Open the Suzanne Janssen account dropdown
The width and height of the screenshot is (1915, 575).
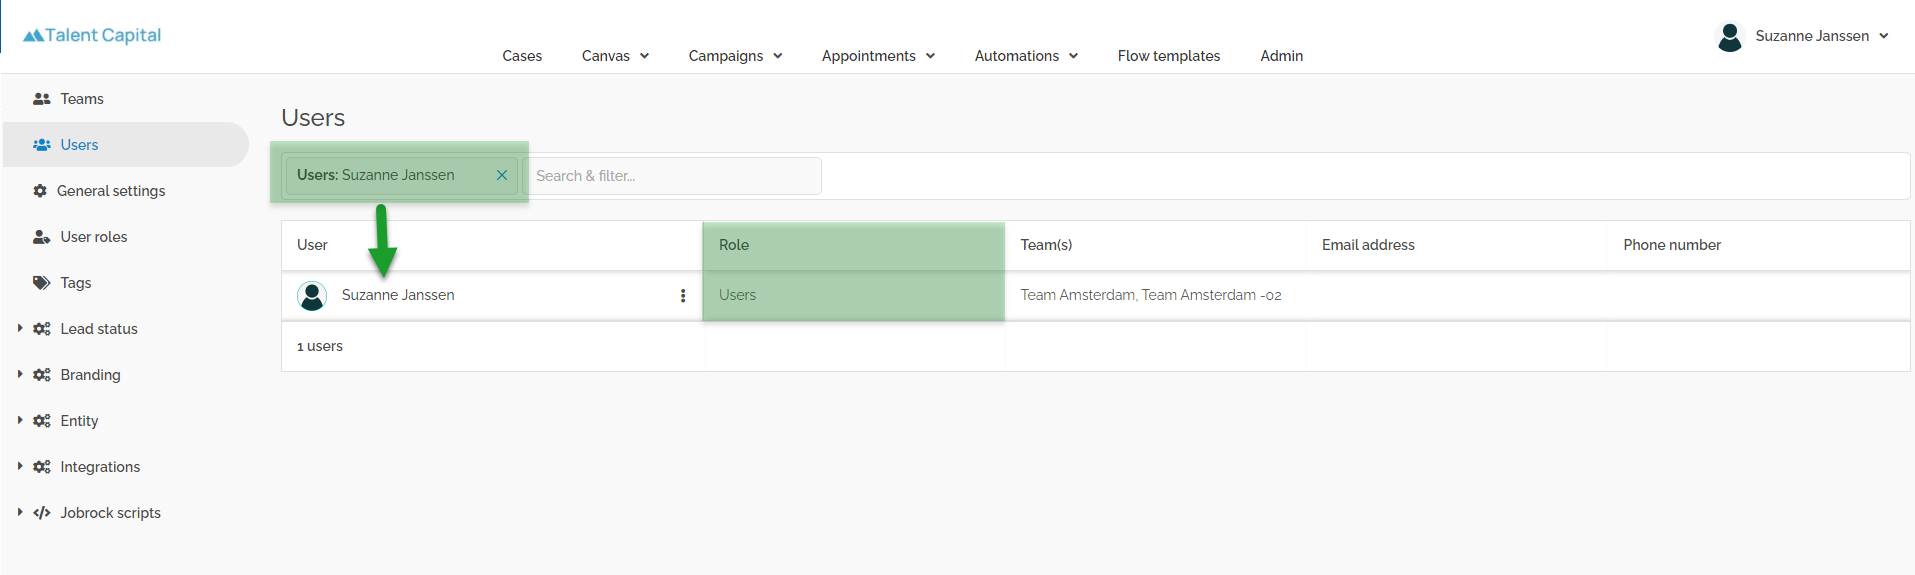pos(1821,36)
